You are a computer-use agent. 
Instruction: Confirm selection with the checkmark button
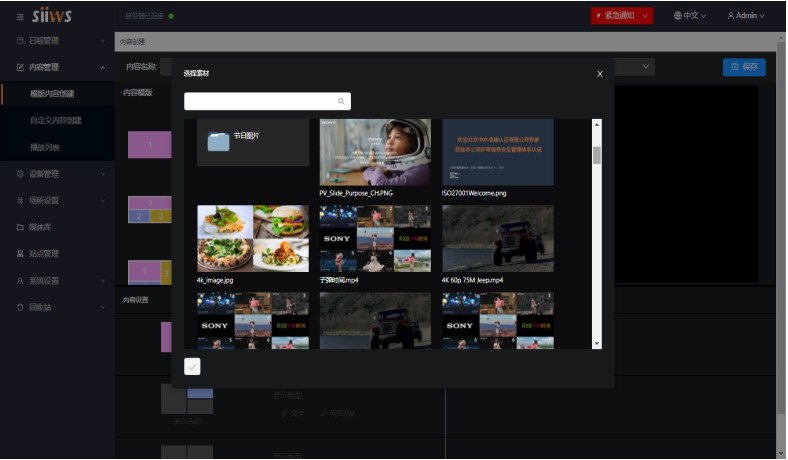193,366
